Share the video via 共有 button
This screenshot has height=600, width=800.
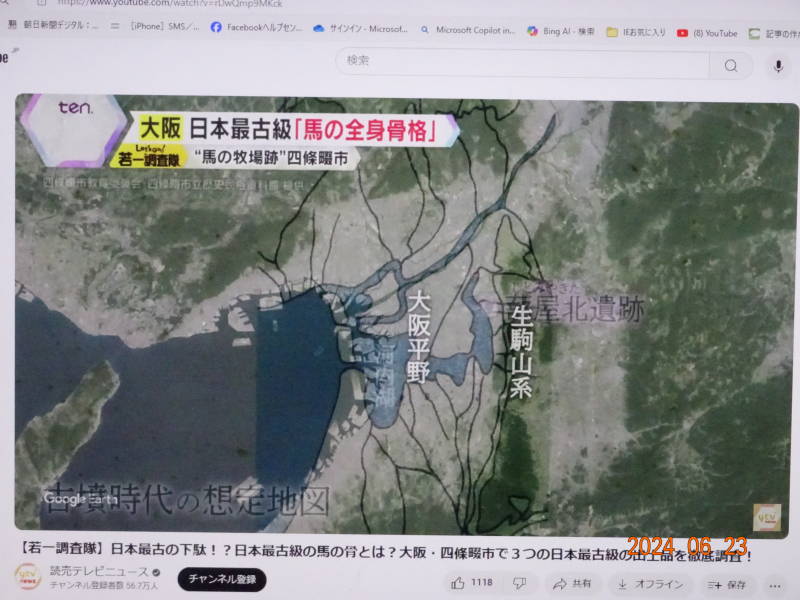pyautogui.click(x=572, y=584)
